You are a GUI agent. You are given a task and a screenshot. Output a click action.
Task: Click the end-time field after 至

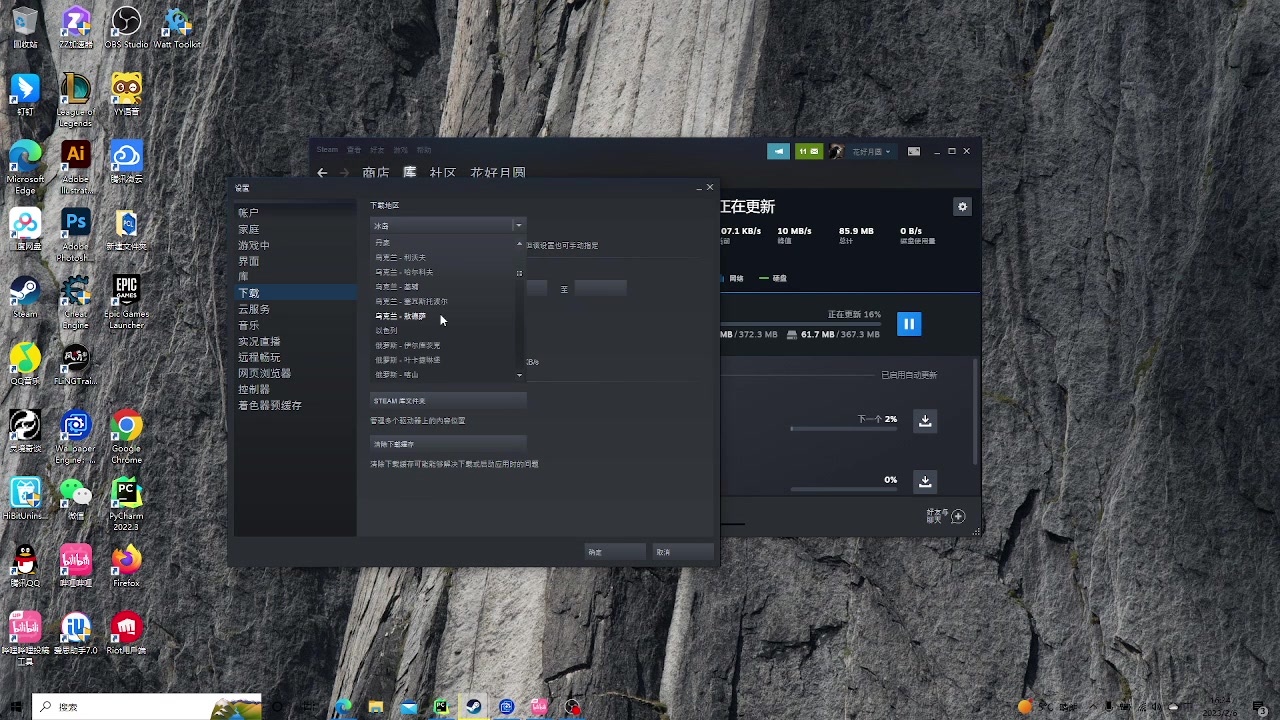tap(600, 288)
